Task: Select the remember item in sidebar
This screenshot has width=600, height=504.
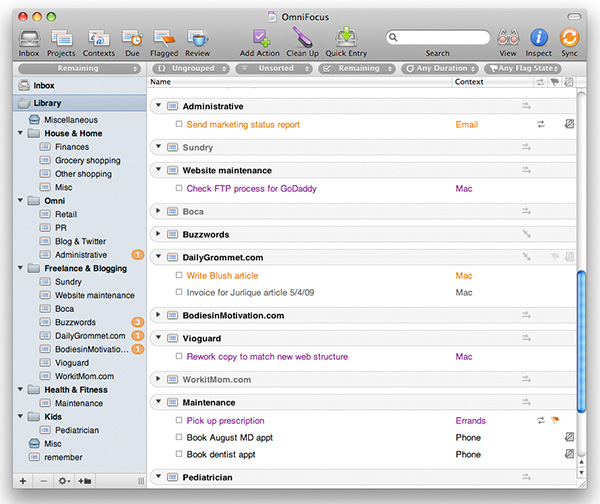Action: point(63,457)
